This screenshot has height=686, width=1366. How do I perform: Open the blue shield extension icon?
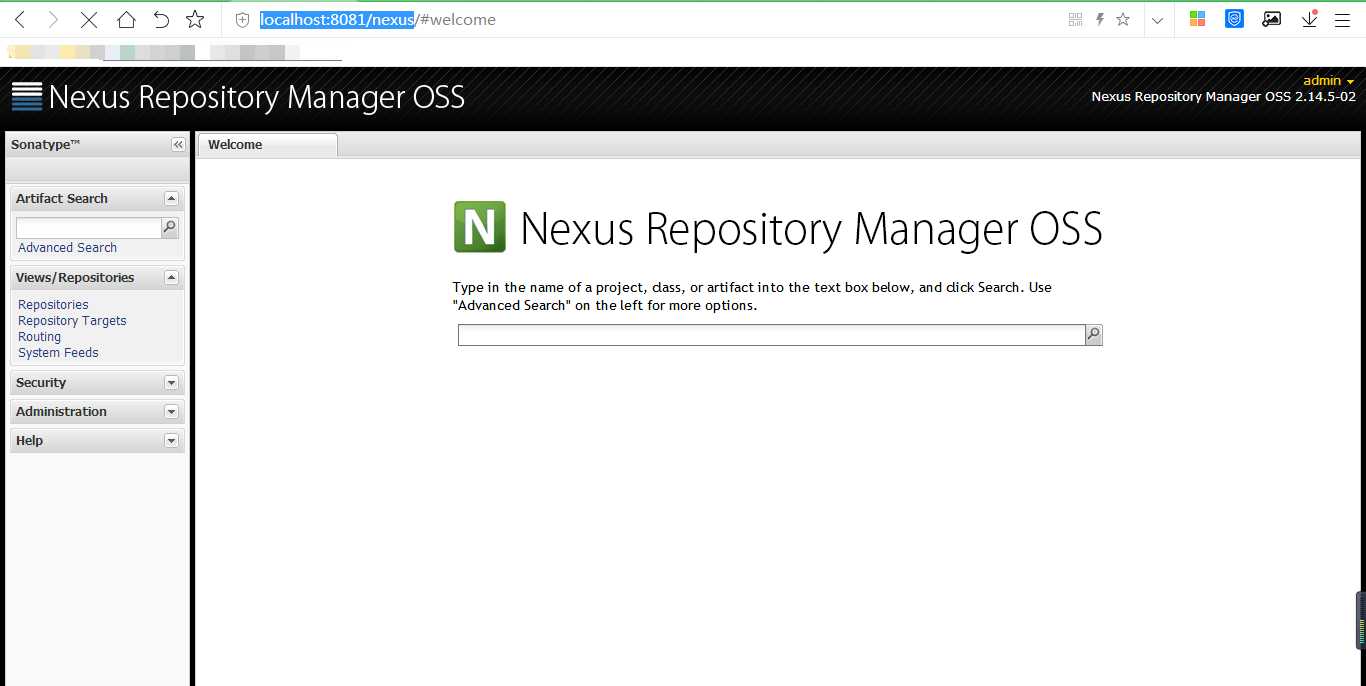click(x=1234, y=19)
